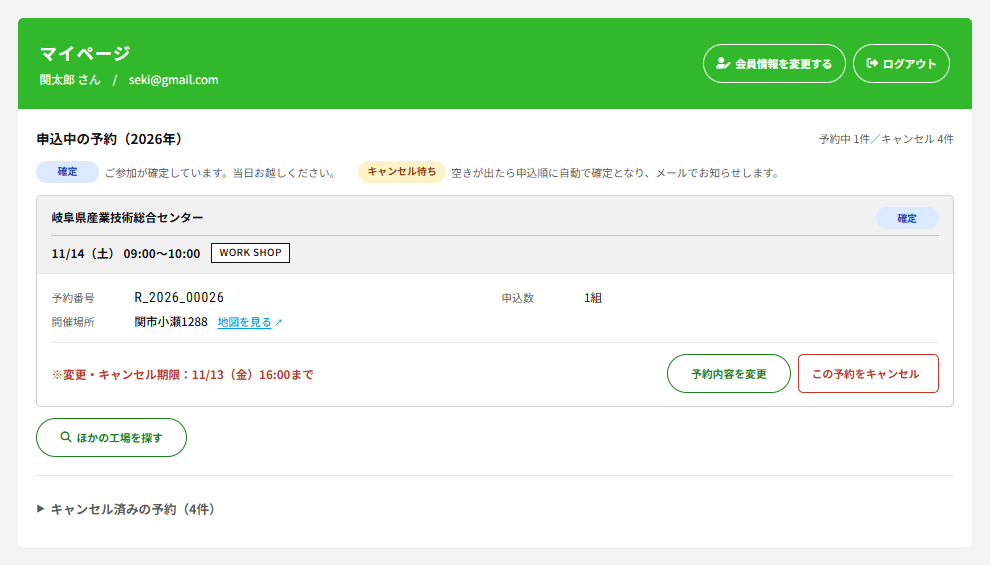
Task: Click the magnifier icon in ほかの工場を探す
Action: coord(66,437)
